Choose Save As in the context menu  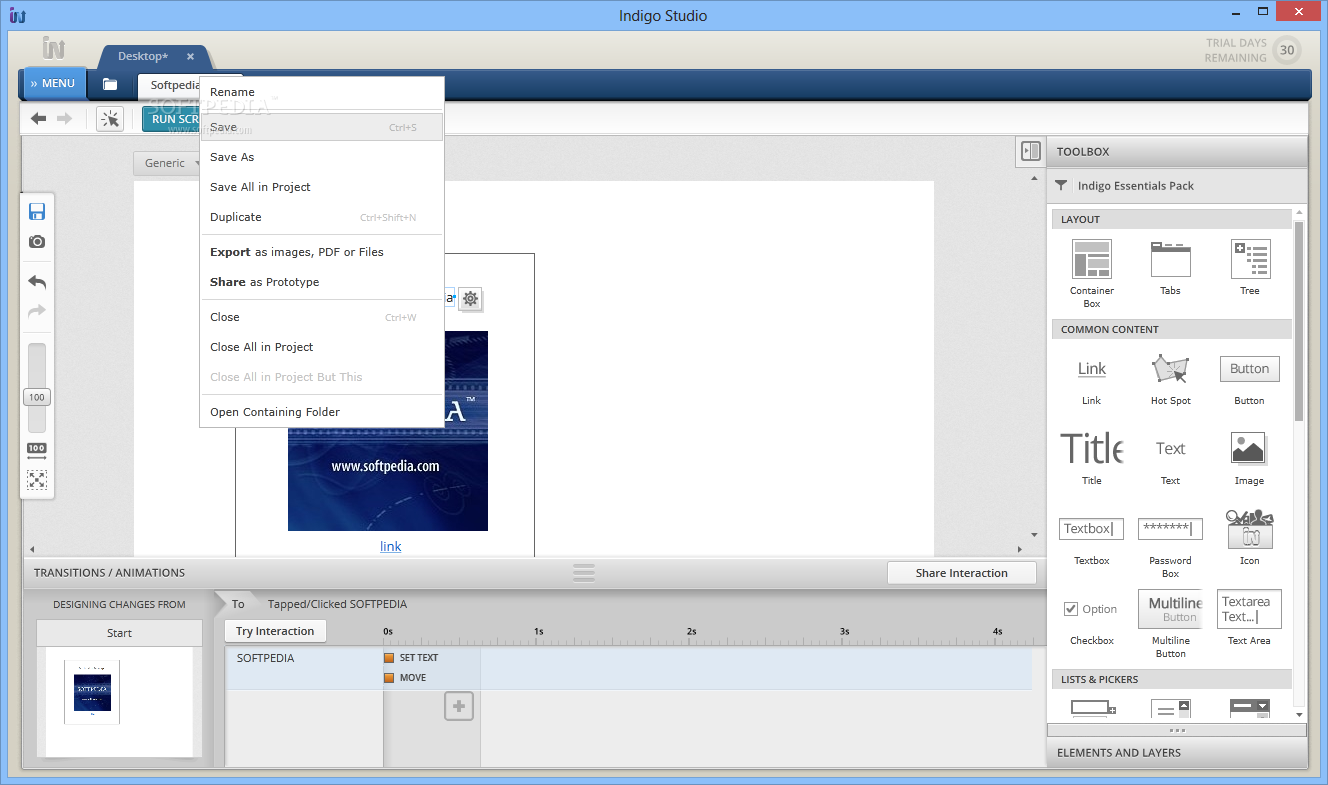(x=322, y=157)
